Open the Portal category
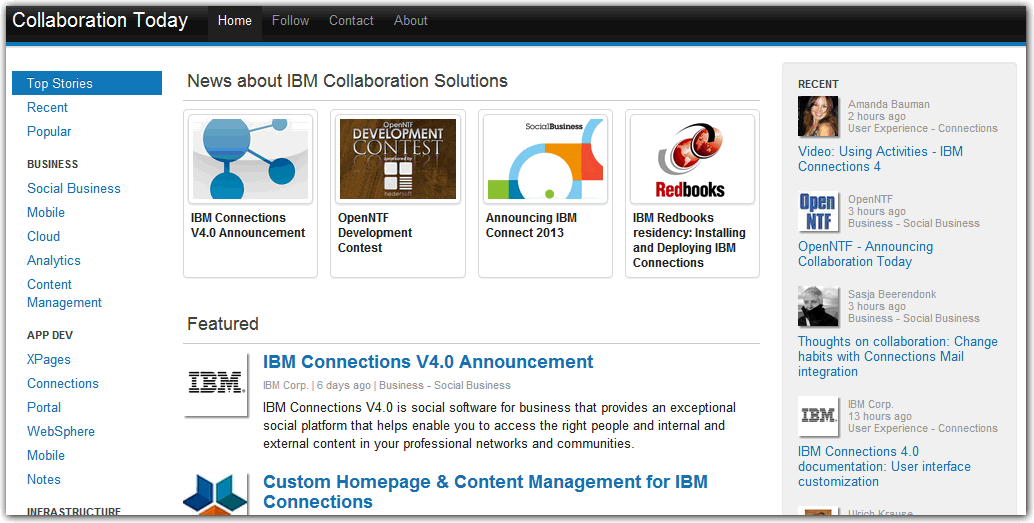Image resolution: width=1034 pixels, height=523 pixels. point(44,408)
